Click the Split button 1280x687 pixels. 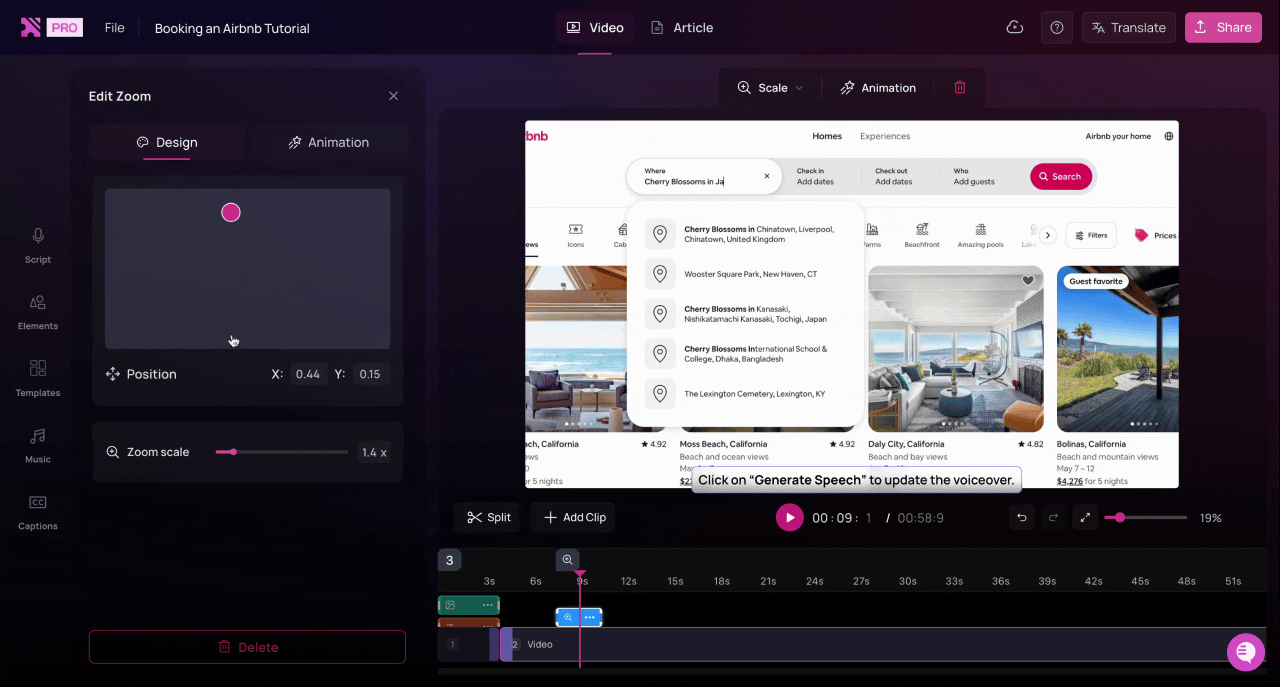point(489,517)
